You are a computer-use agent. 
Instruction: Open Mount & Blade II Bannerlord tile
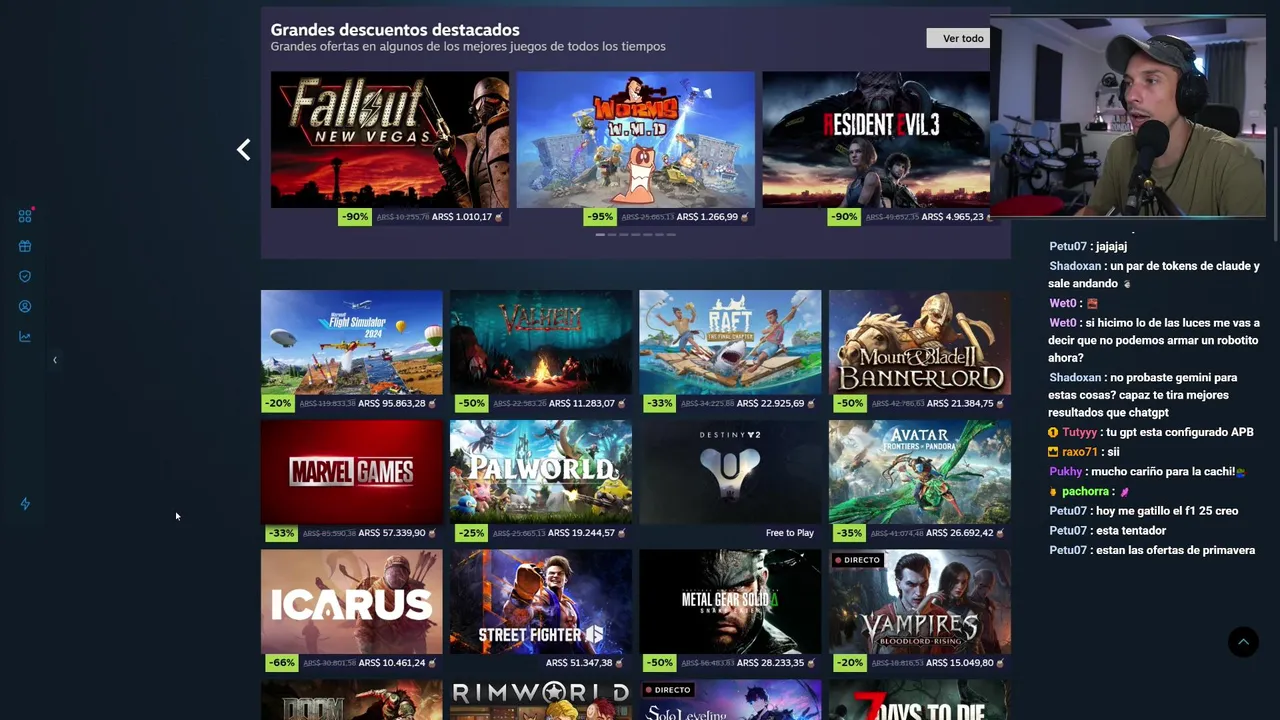tap(919, 351)
